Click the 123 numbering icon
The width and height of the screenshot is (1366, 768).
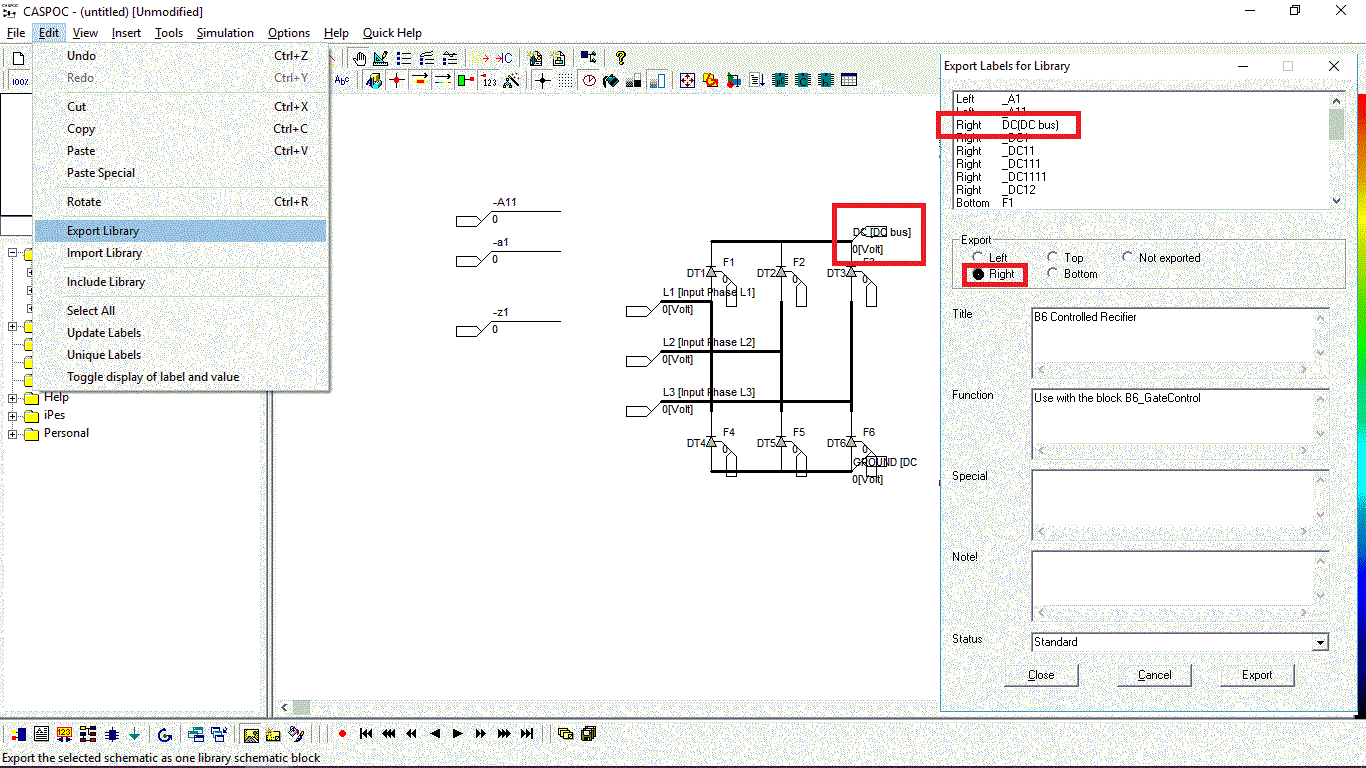(x=489, y=81)
